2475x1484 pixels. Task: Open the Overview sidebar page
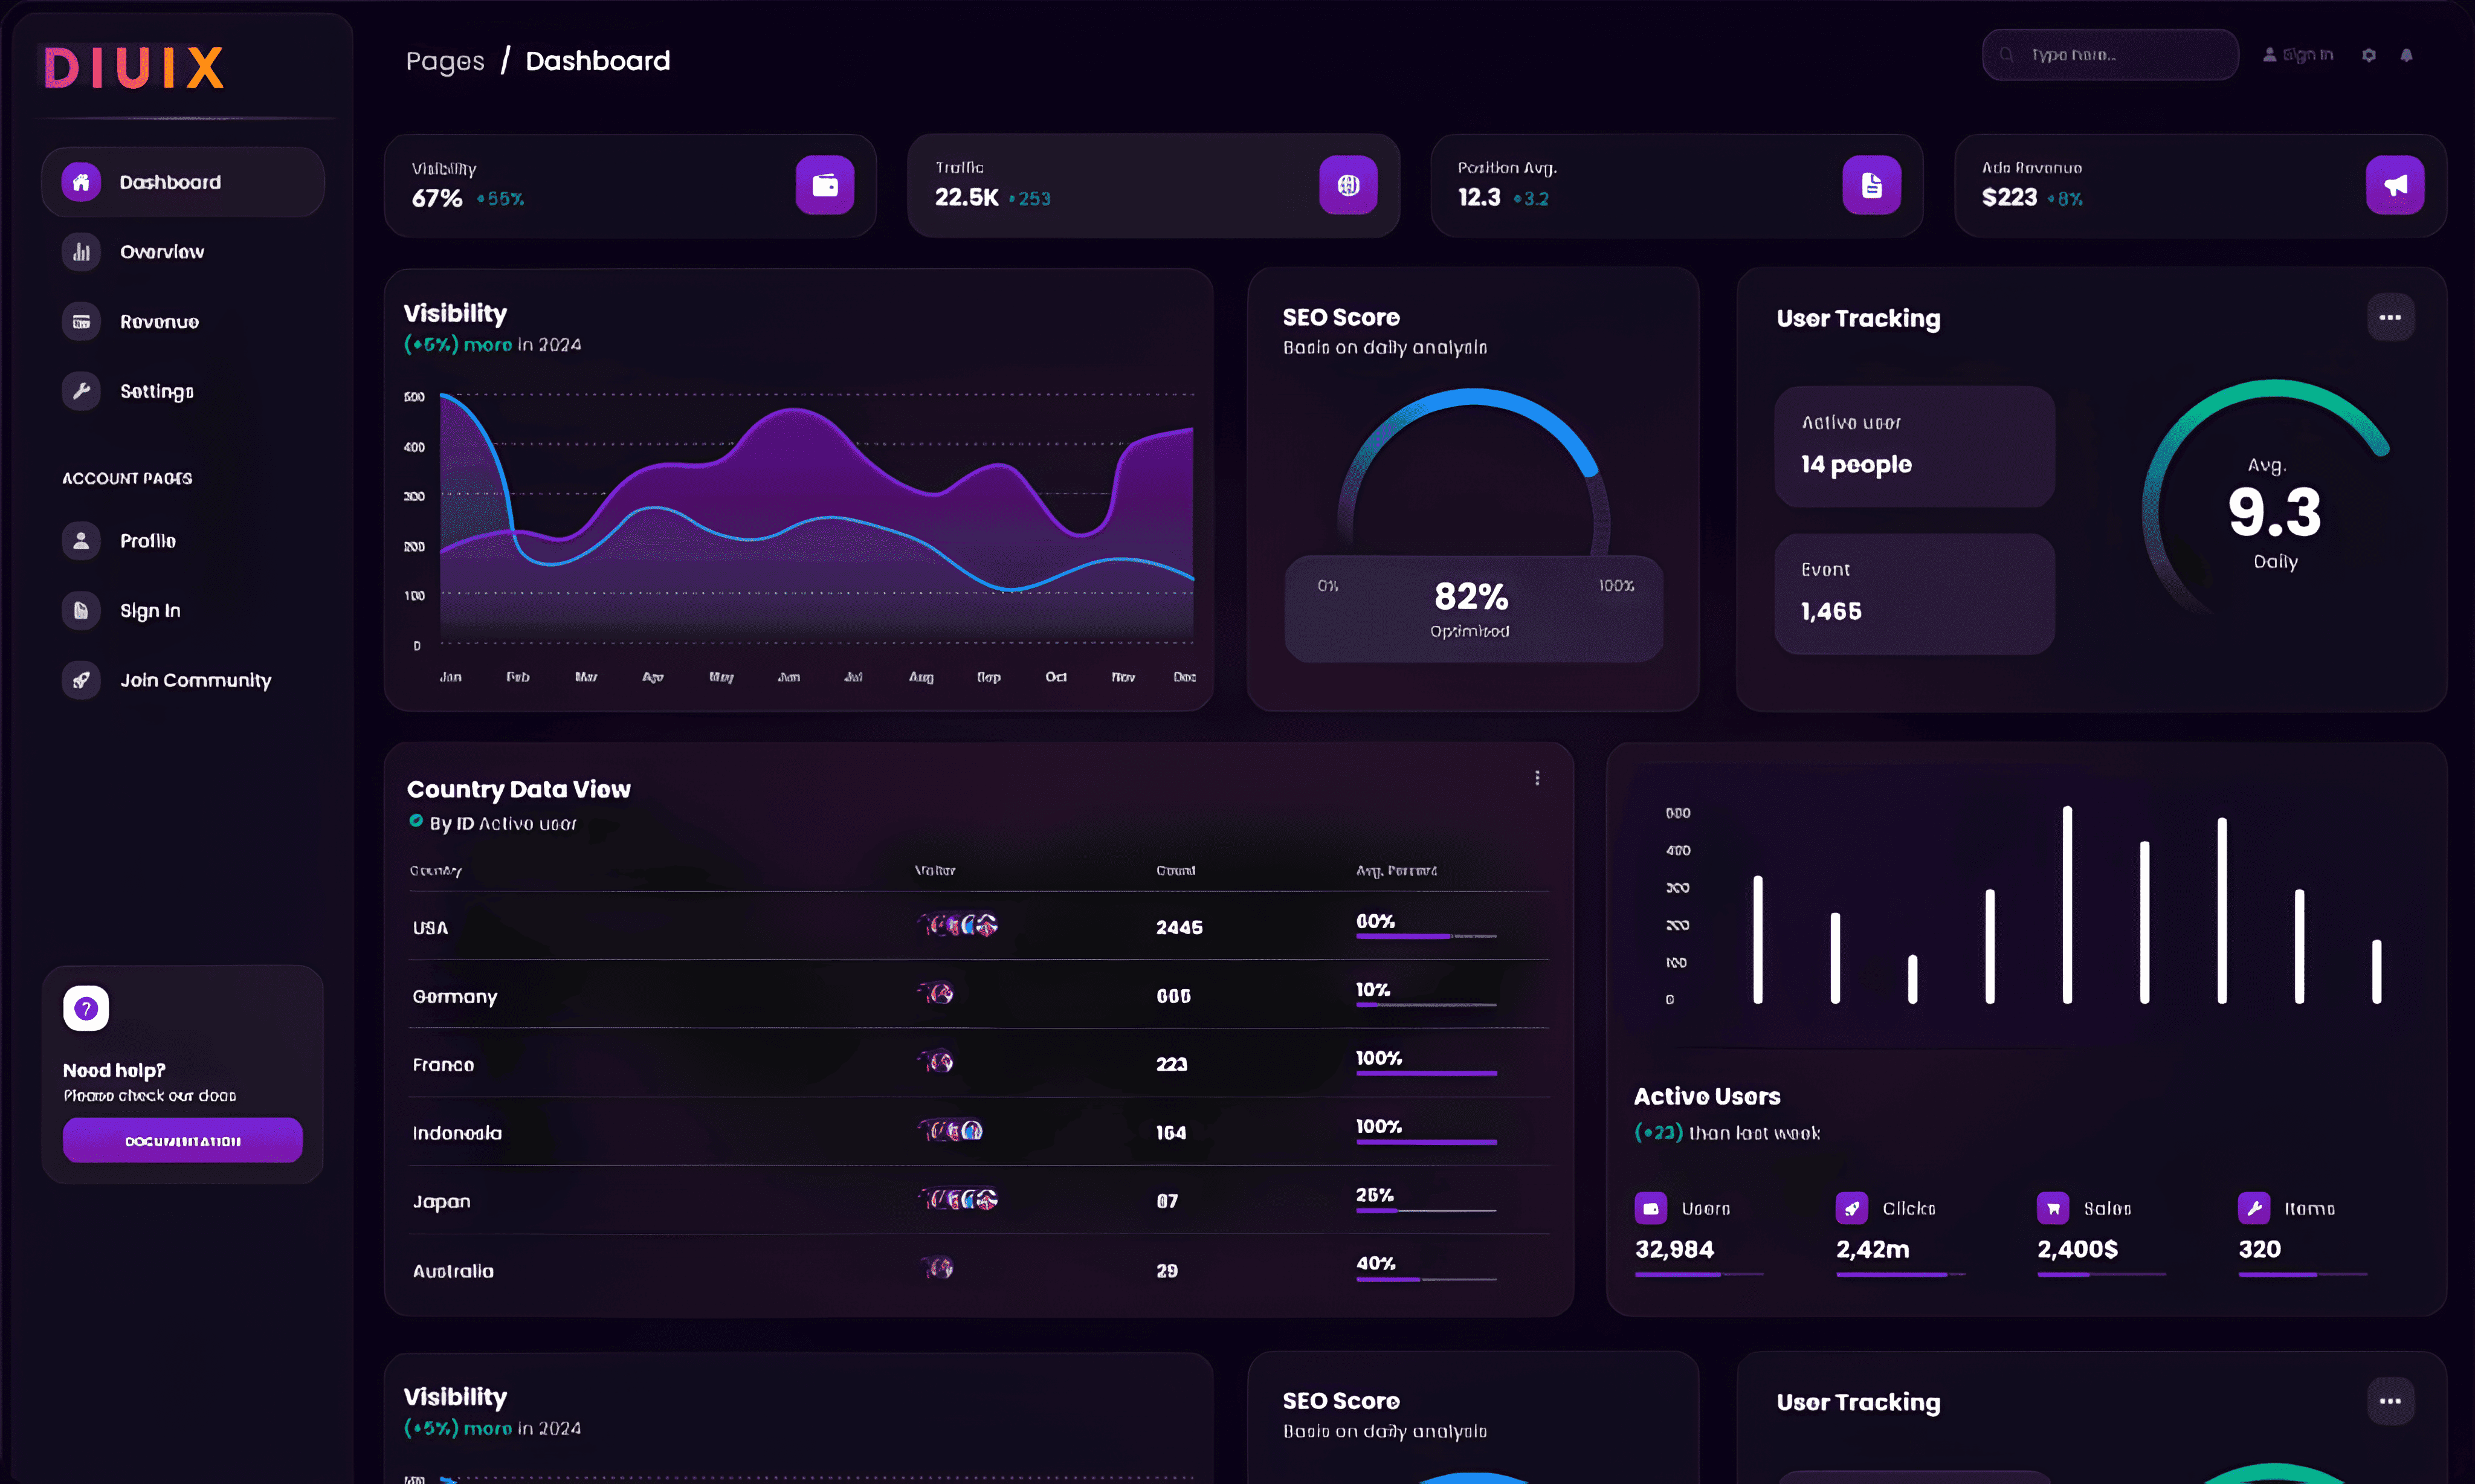(161, 252)
